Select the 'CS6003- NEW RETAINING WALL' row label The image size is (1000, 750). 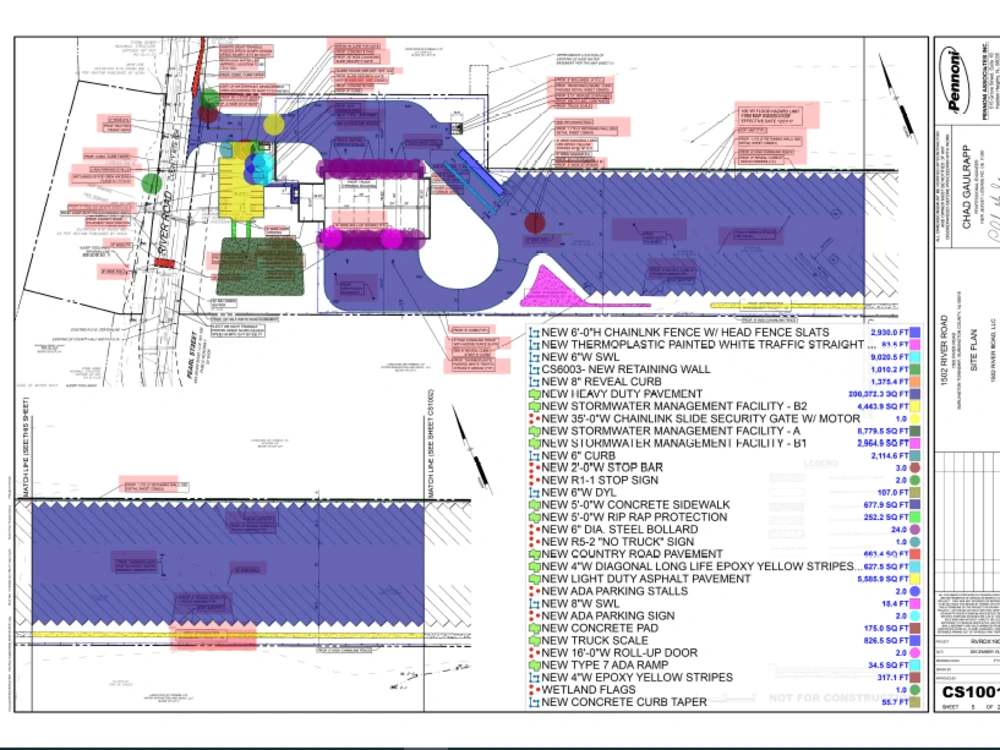tap(626, 369)
